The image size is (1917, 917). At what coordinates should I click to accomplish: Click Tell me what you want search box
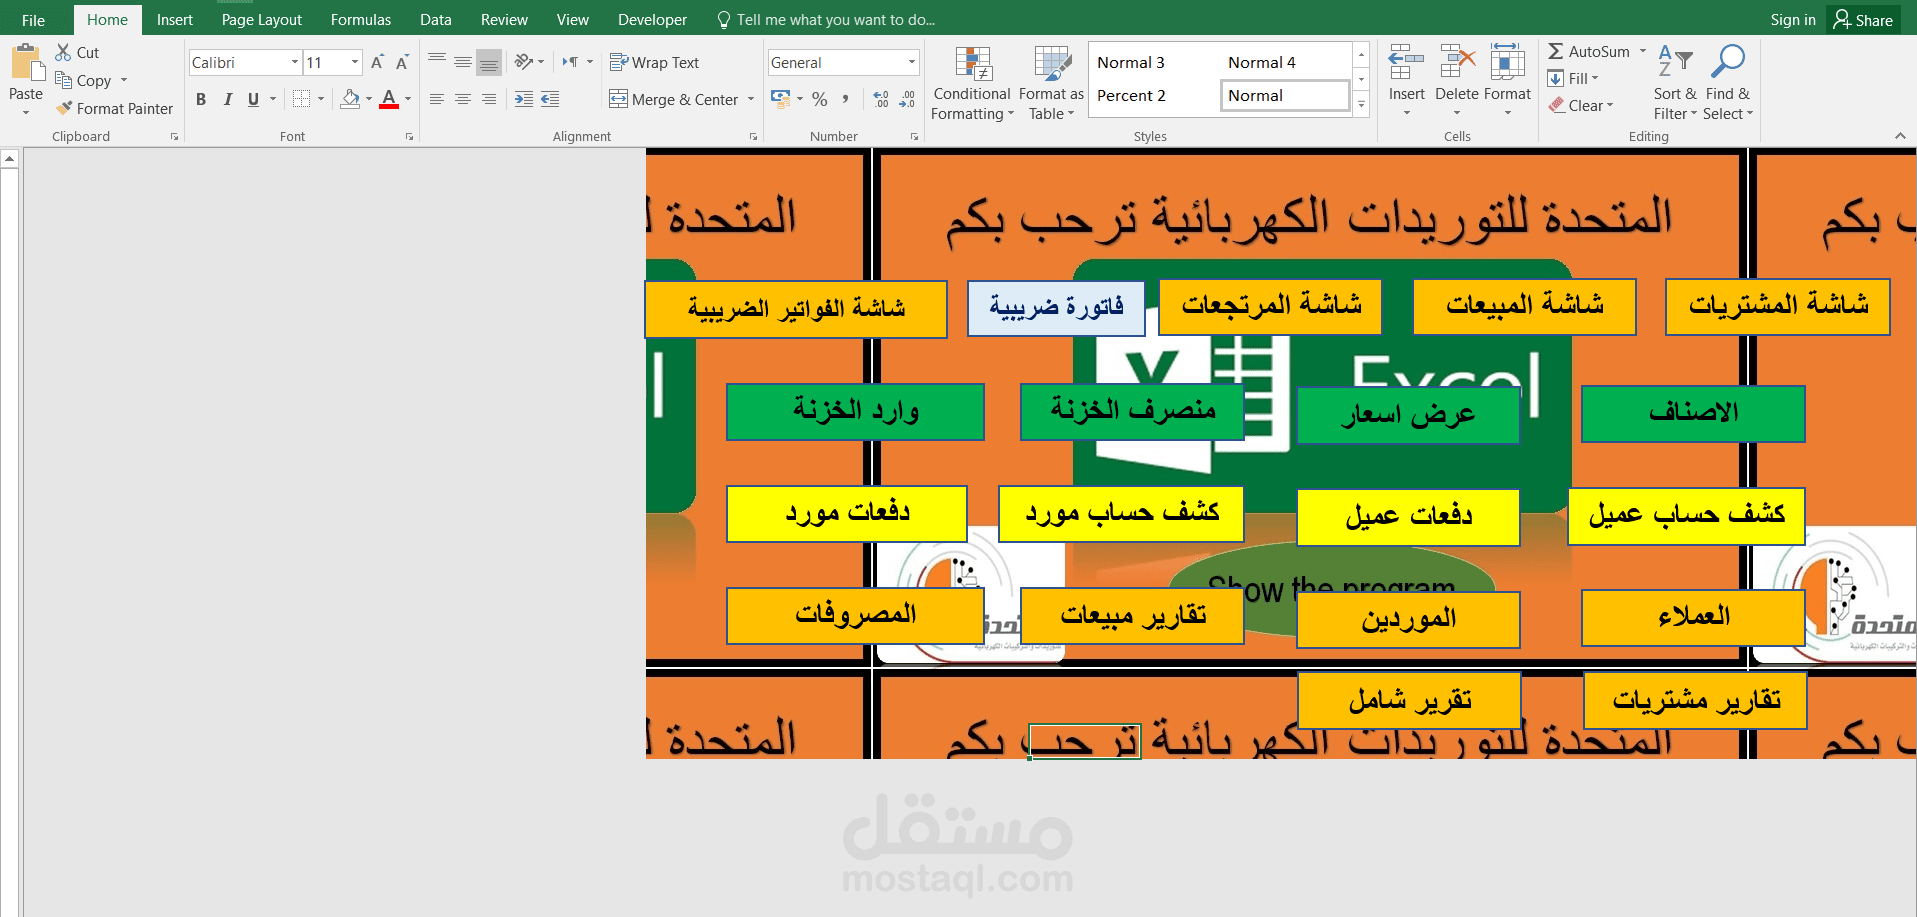click(x=826, y=20)
